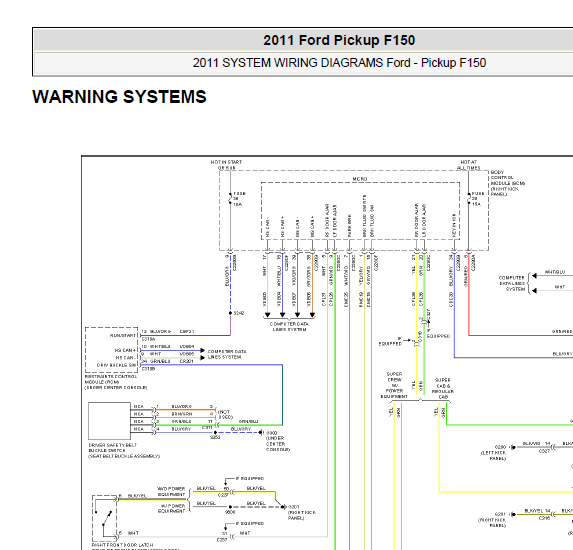Viewport: 573px width, 550px height.
Task: Click the 'SUPER CAB & REGULAR CAB' label
Action: (443, 388)
